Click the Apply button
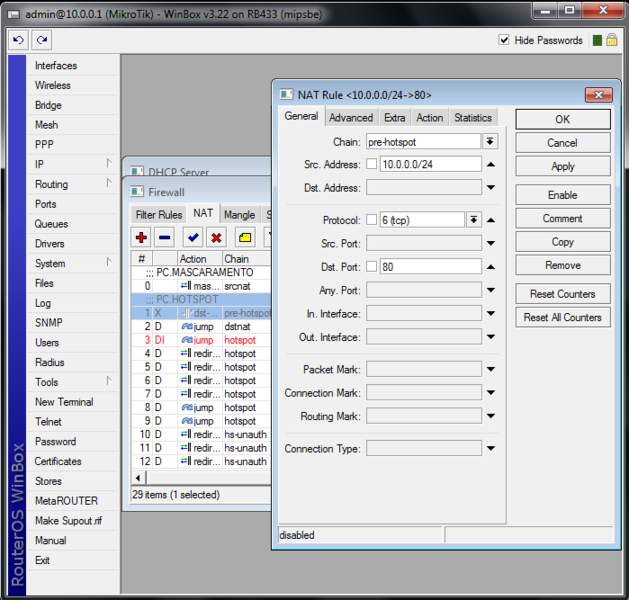Screen dimensions: 629x600 (563, 166)
